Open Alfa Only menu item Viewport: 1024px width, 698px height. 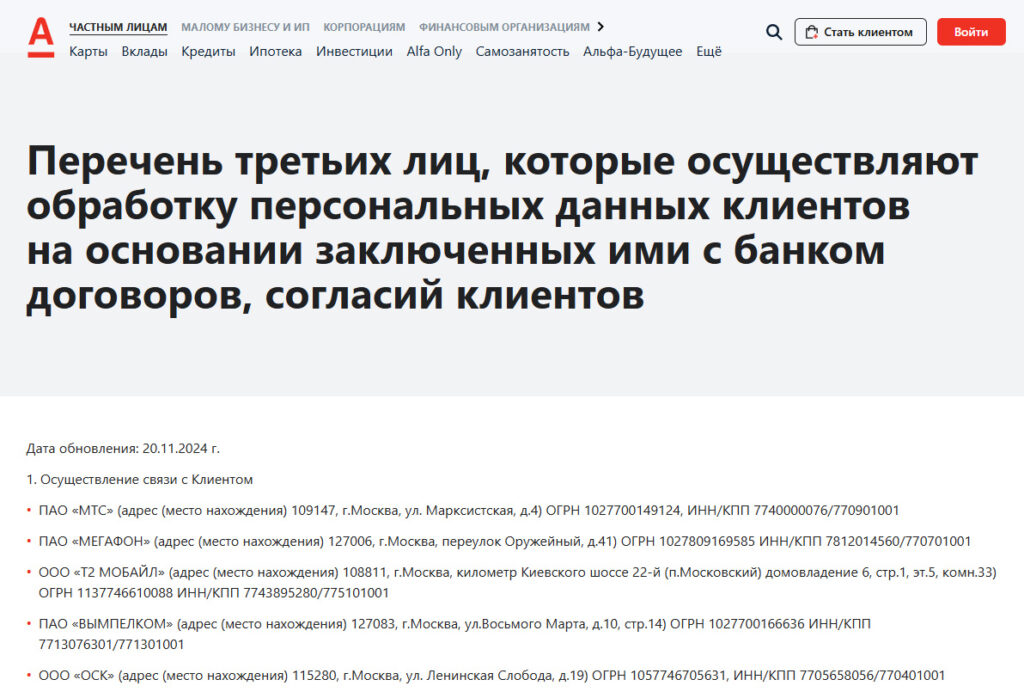point(434,52)
